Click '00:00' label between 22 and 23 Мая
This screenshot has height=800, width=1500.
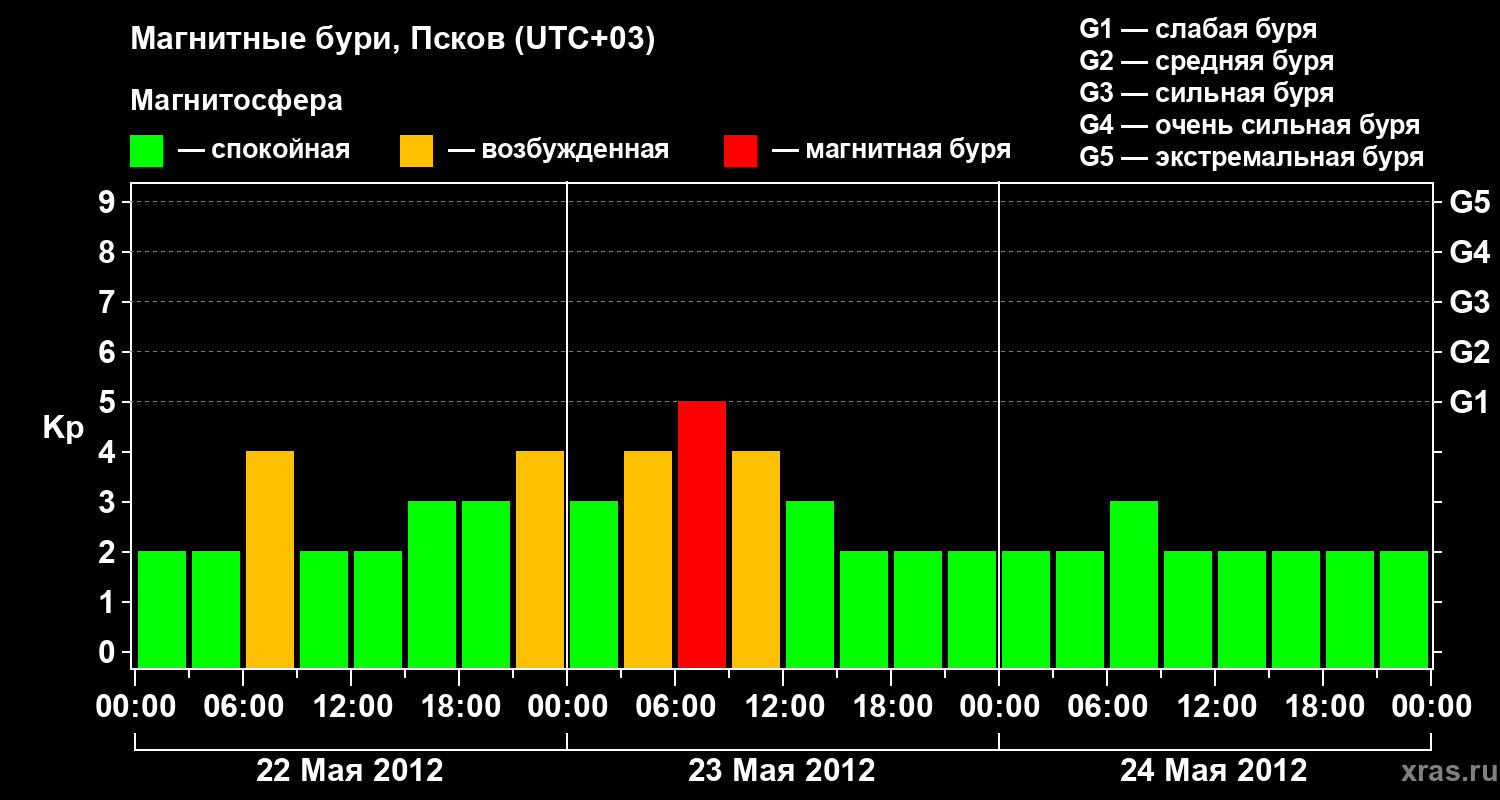tap(567, 706)
